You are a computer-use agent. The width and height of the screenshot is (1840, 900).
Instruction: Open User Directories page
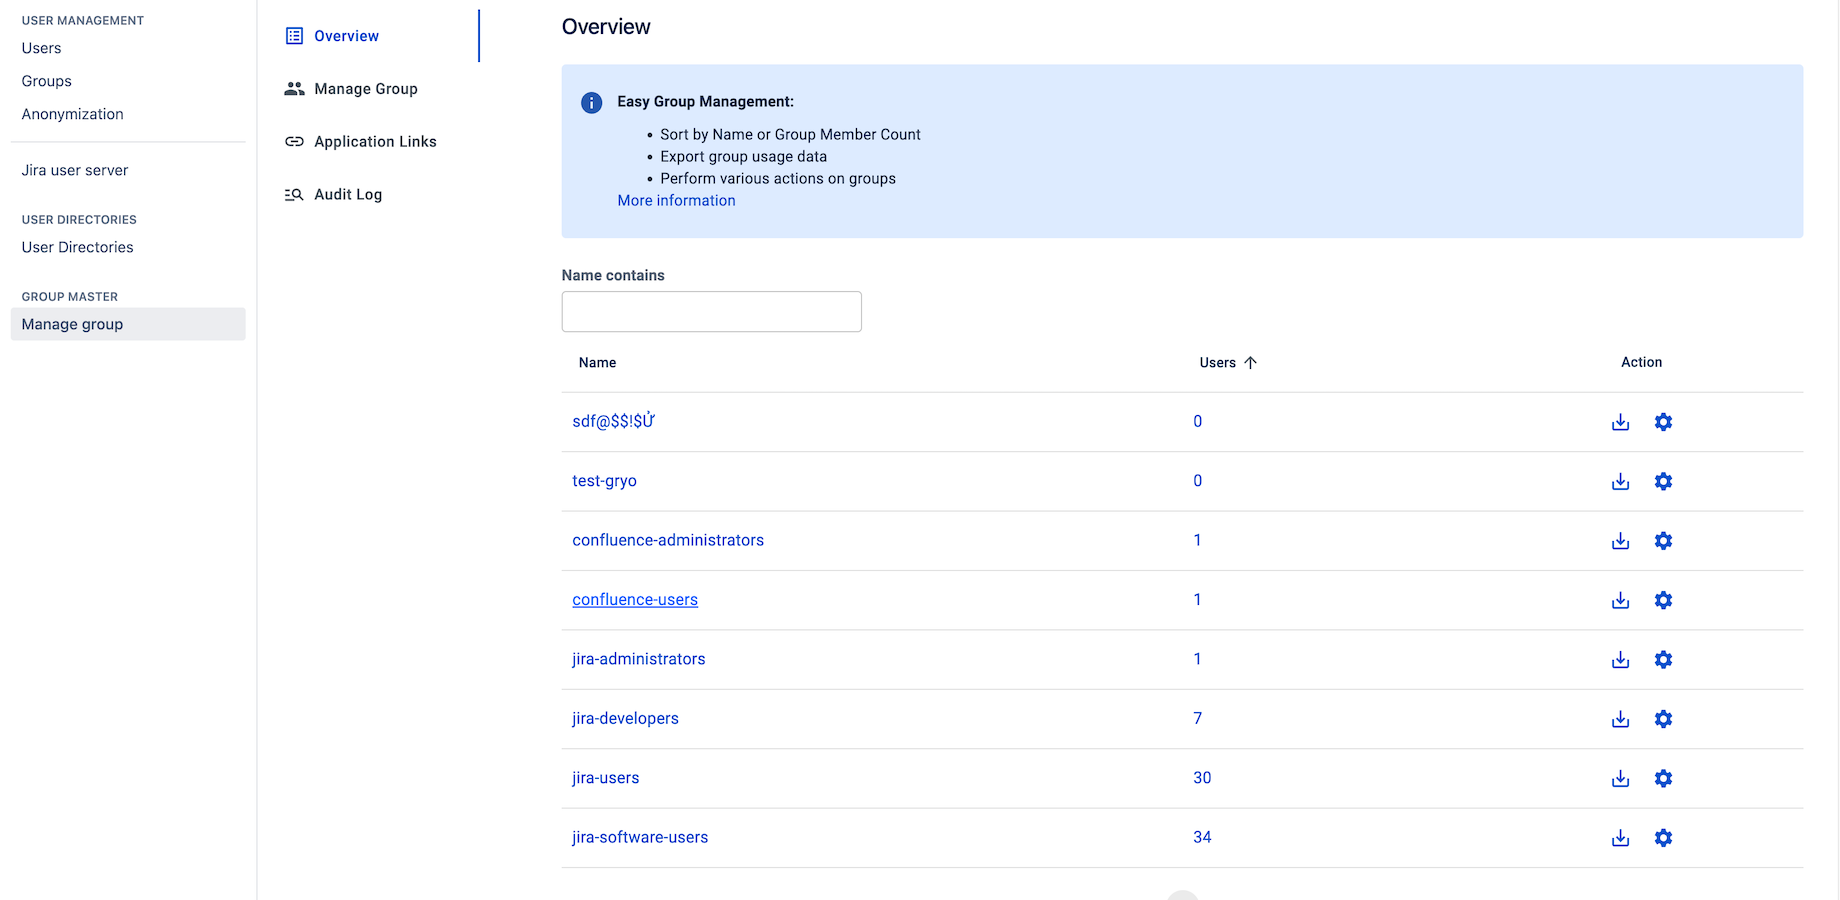coord(77,247)
